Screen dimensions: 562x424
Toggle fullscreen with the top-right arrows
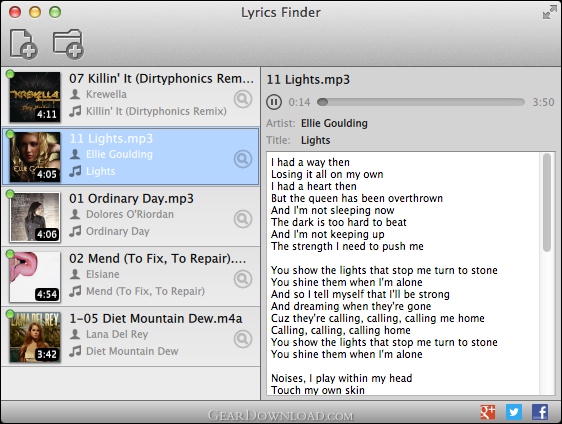(549, 12)
